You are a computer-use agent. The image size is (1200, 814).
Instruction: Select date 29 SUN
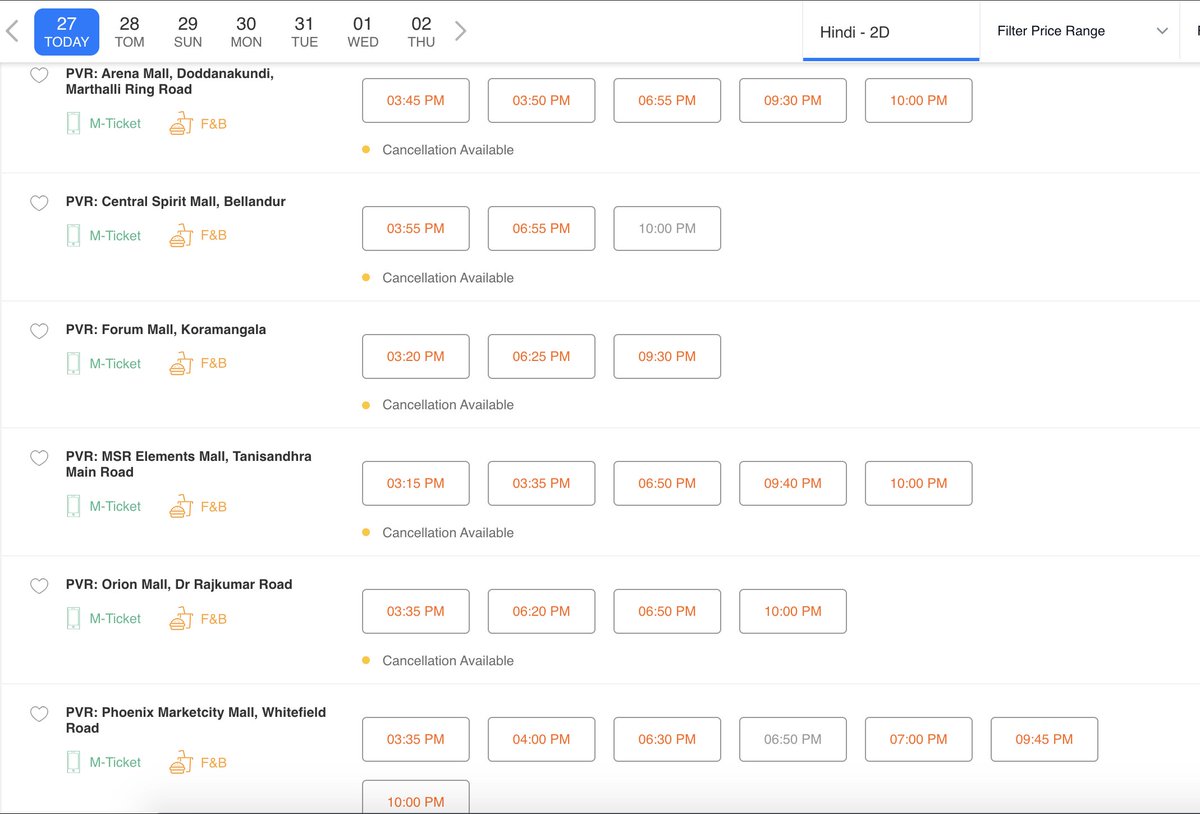point(188,32)
